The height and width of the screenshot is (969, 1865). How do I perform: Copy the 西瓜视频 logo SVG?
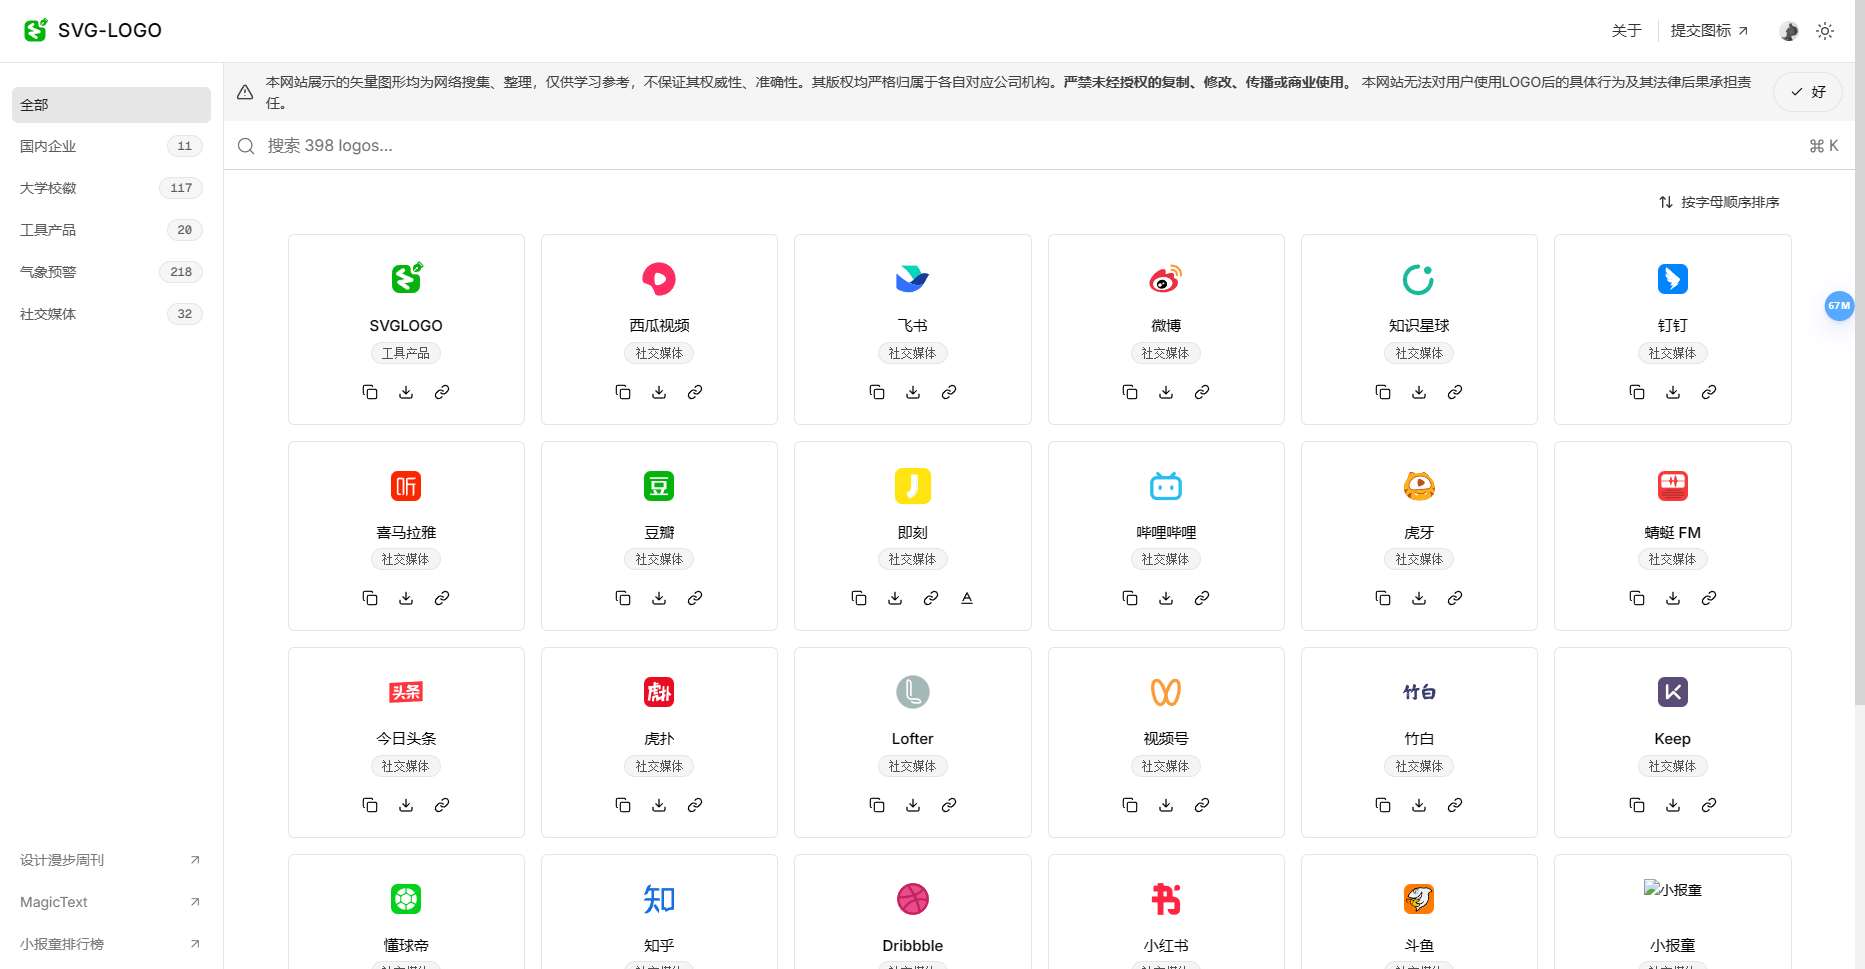[x=623, y=392]
